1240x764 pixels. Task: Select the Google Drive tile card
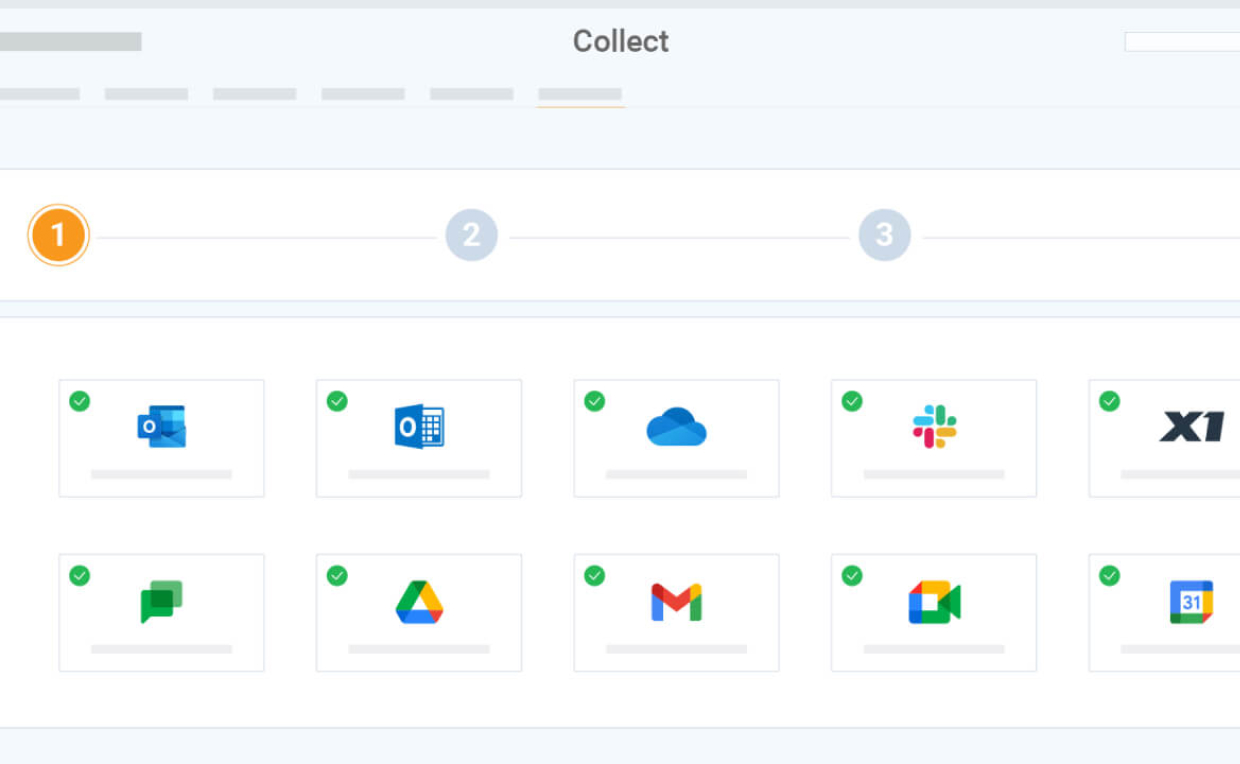tap(418, 612)
